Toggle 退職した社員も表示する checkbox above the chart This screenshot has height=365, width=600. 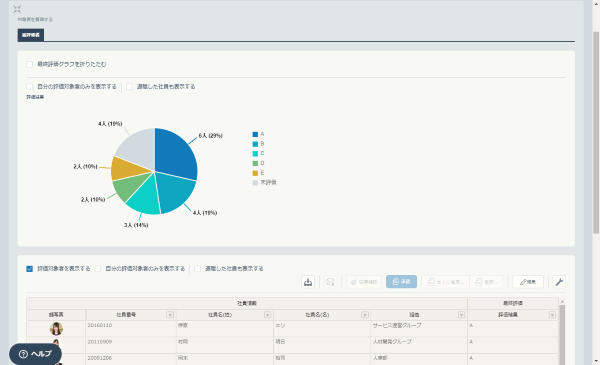(x=129, y=87)
